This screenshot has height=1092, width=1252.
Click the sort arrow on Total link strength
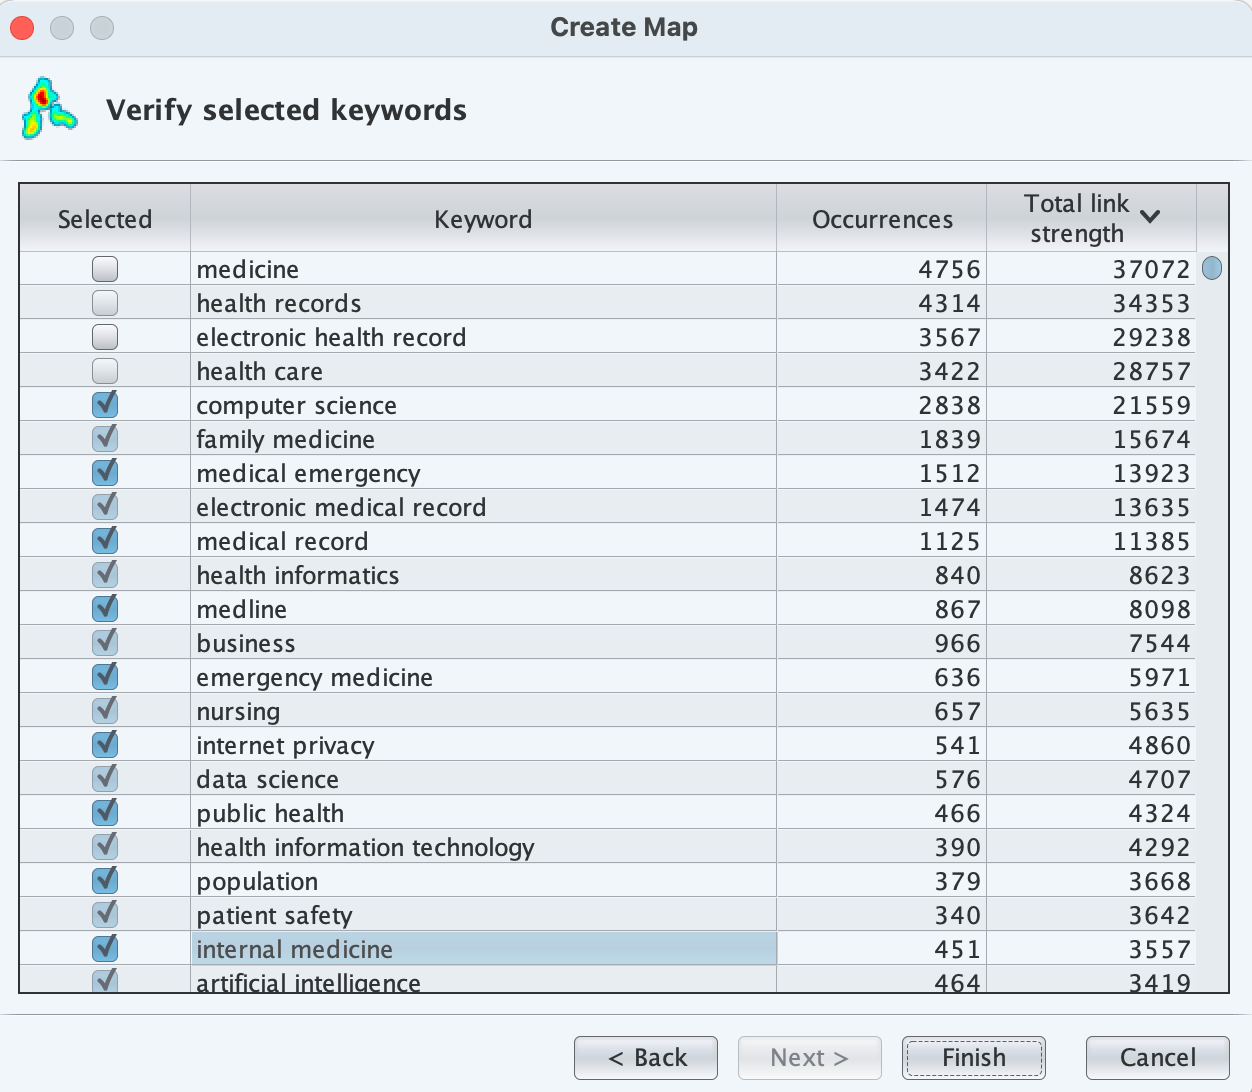coord(1150,216)
